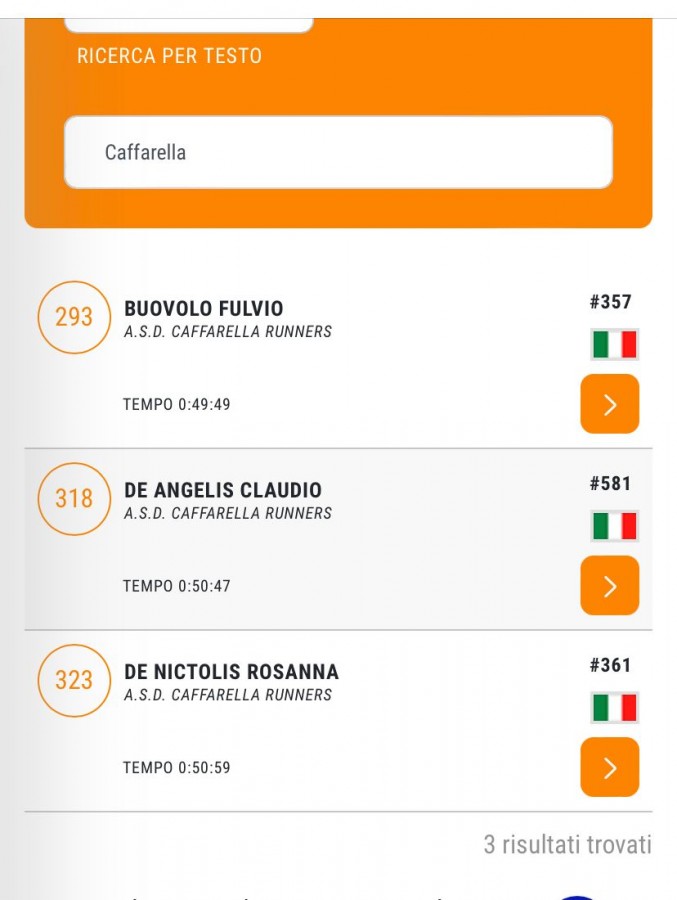Open runner name DE ANGELIS CLAUDIO
The image size is (677, 900).
[223, 490]
